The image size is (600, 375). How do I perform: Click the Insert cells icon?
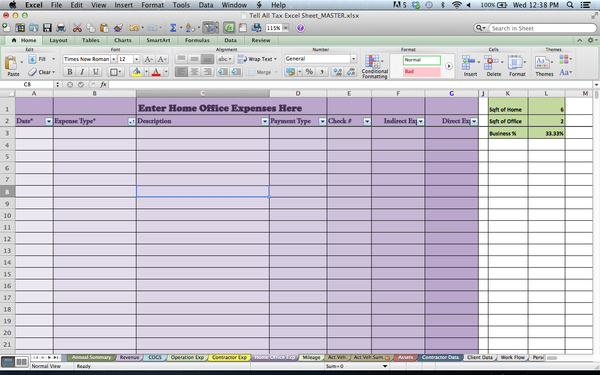click(x=468, y=62)
